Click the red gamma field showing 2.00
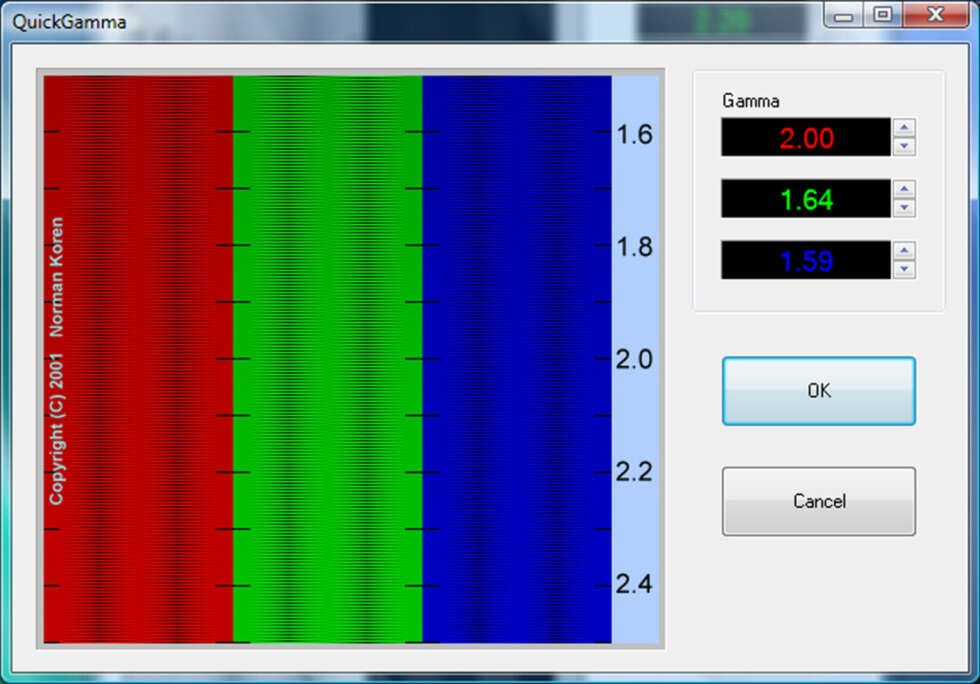 [x=806, y=137]
